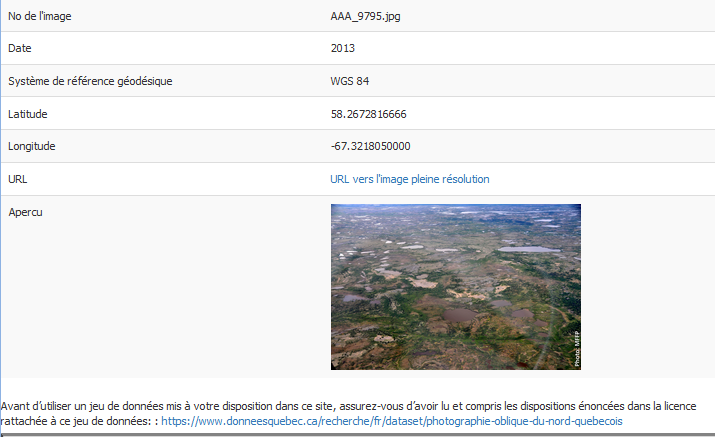Click the 'No de l'image' label

tap(40, 16)
